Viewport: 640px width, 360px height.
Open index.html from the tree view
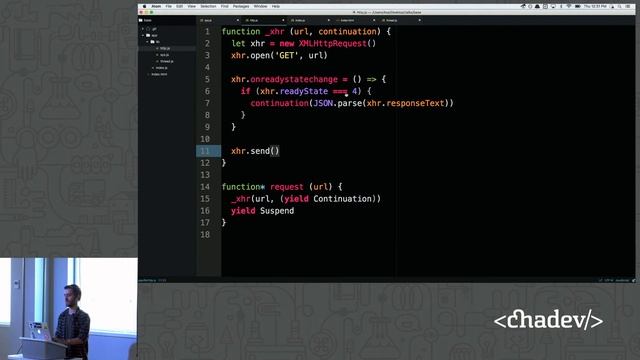[x=158, y=74]
